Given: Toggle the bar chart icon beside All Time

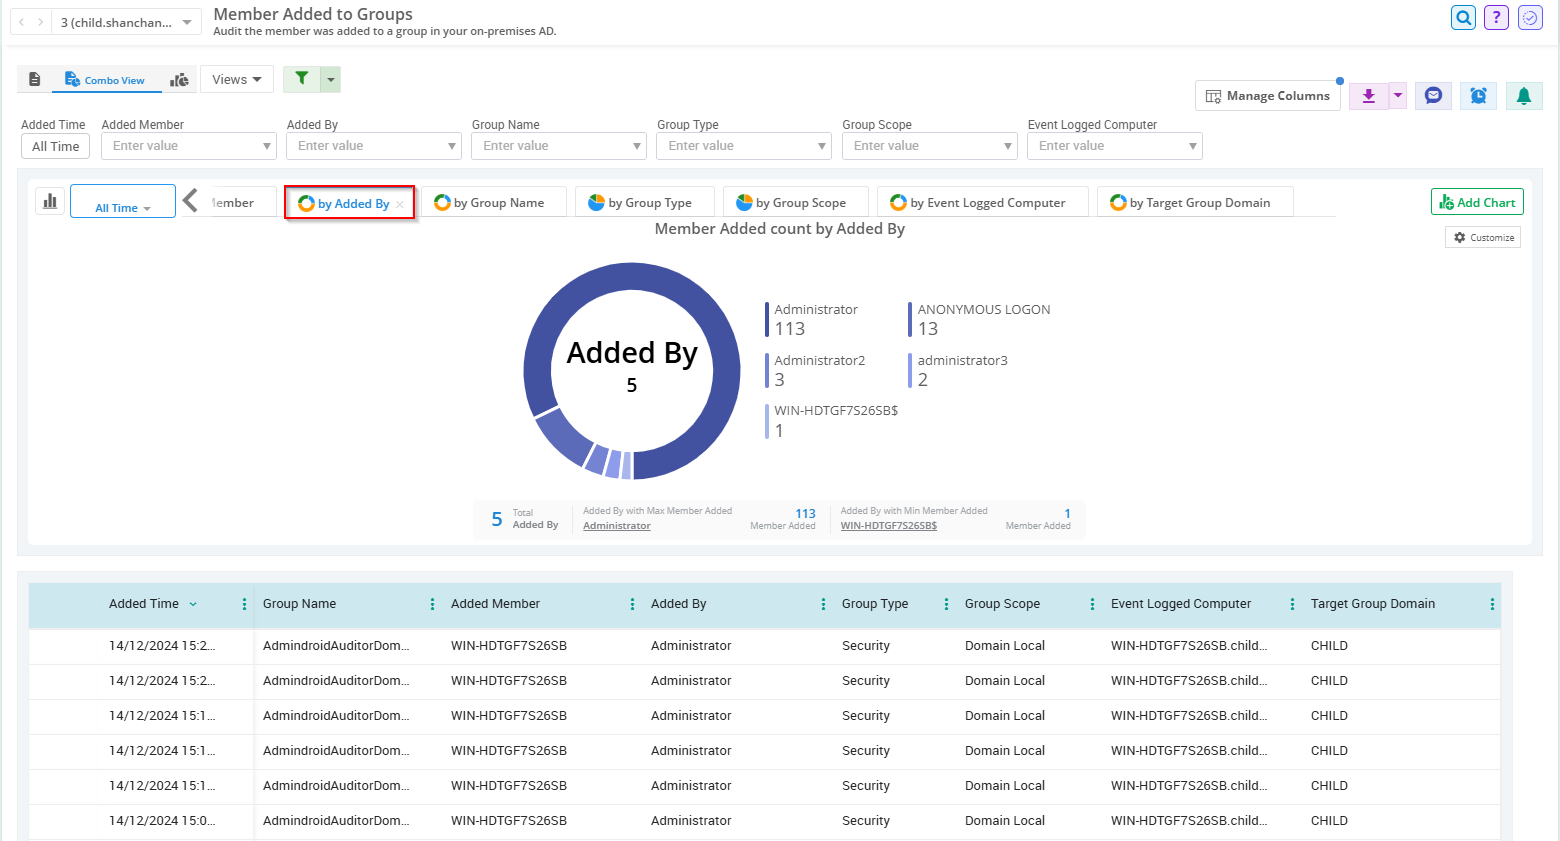Looking at the screenshot, I should coord(50,201).
